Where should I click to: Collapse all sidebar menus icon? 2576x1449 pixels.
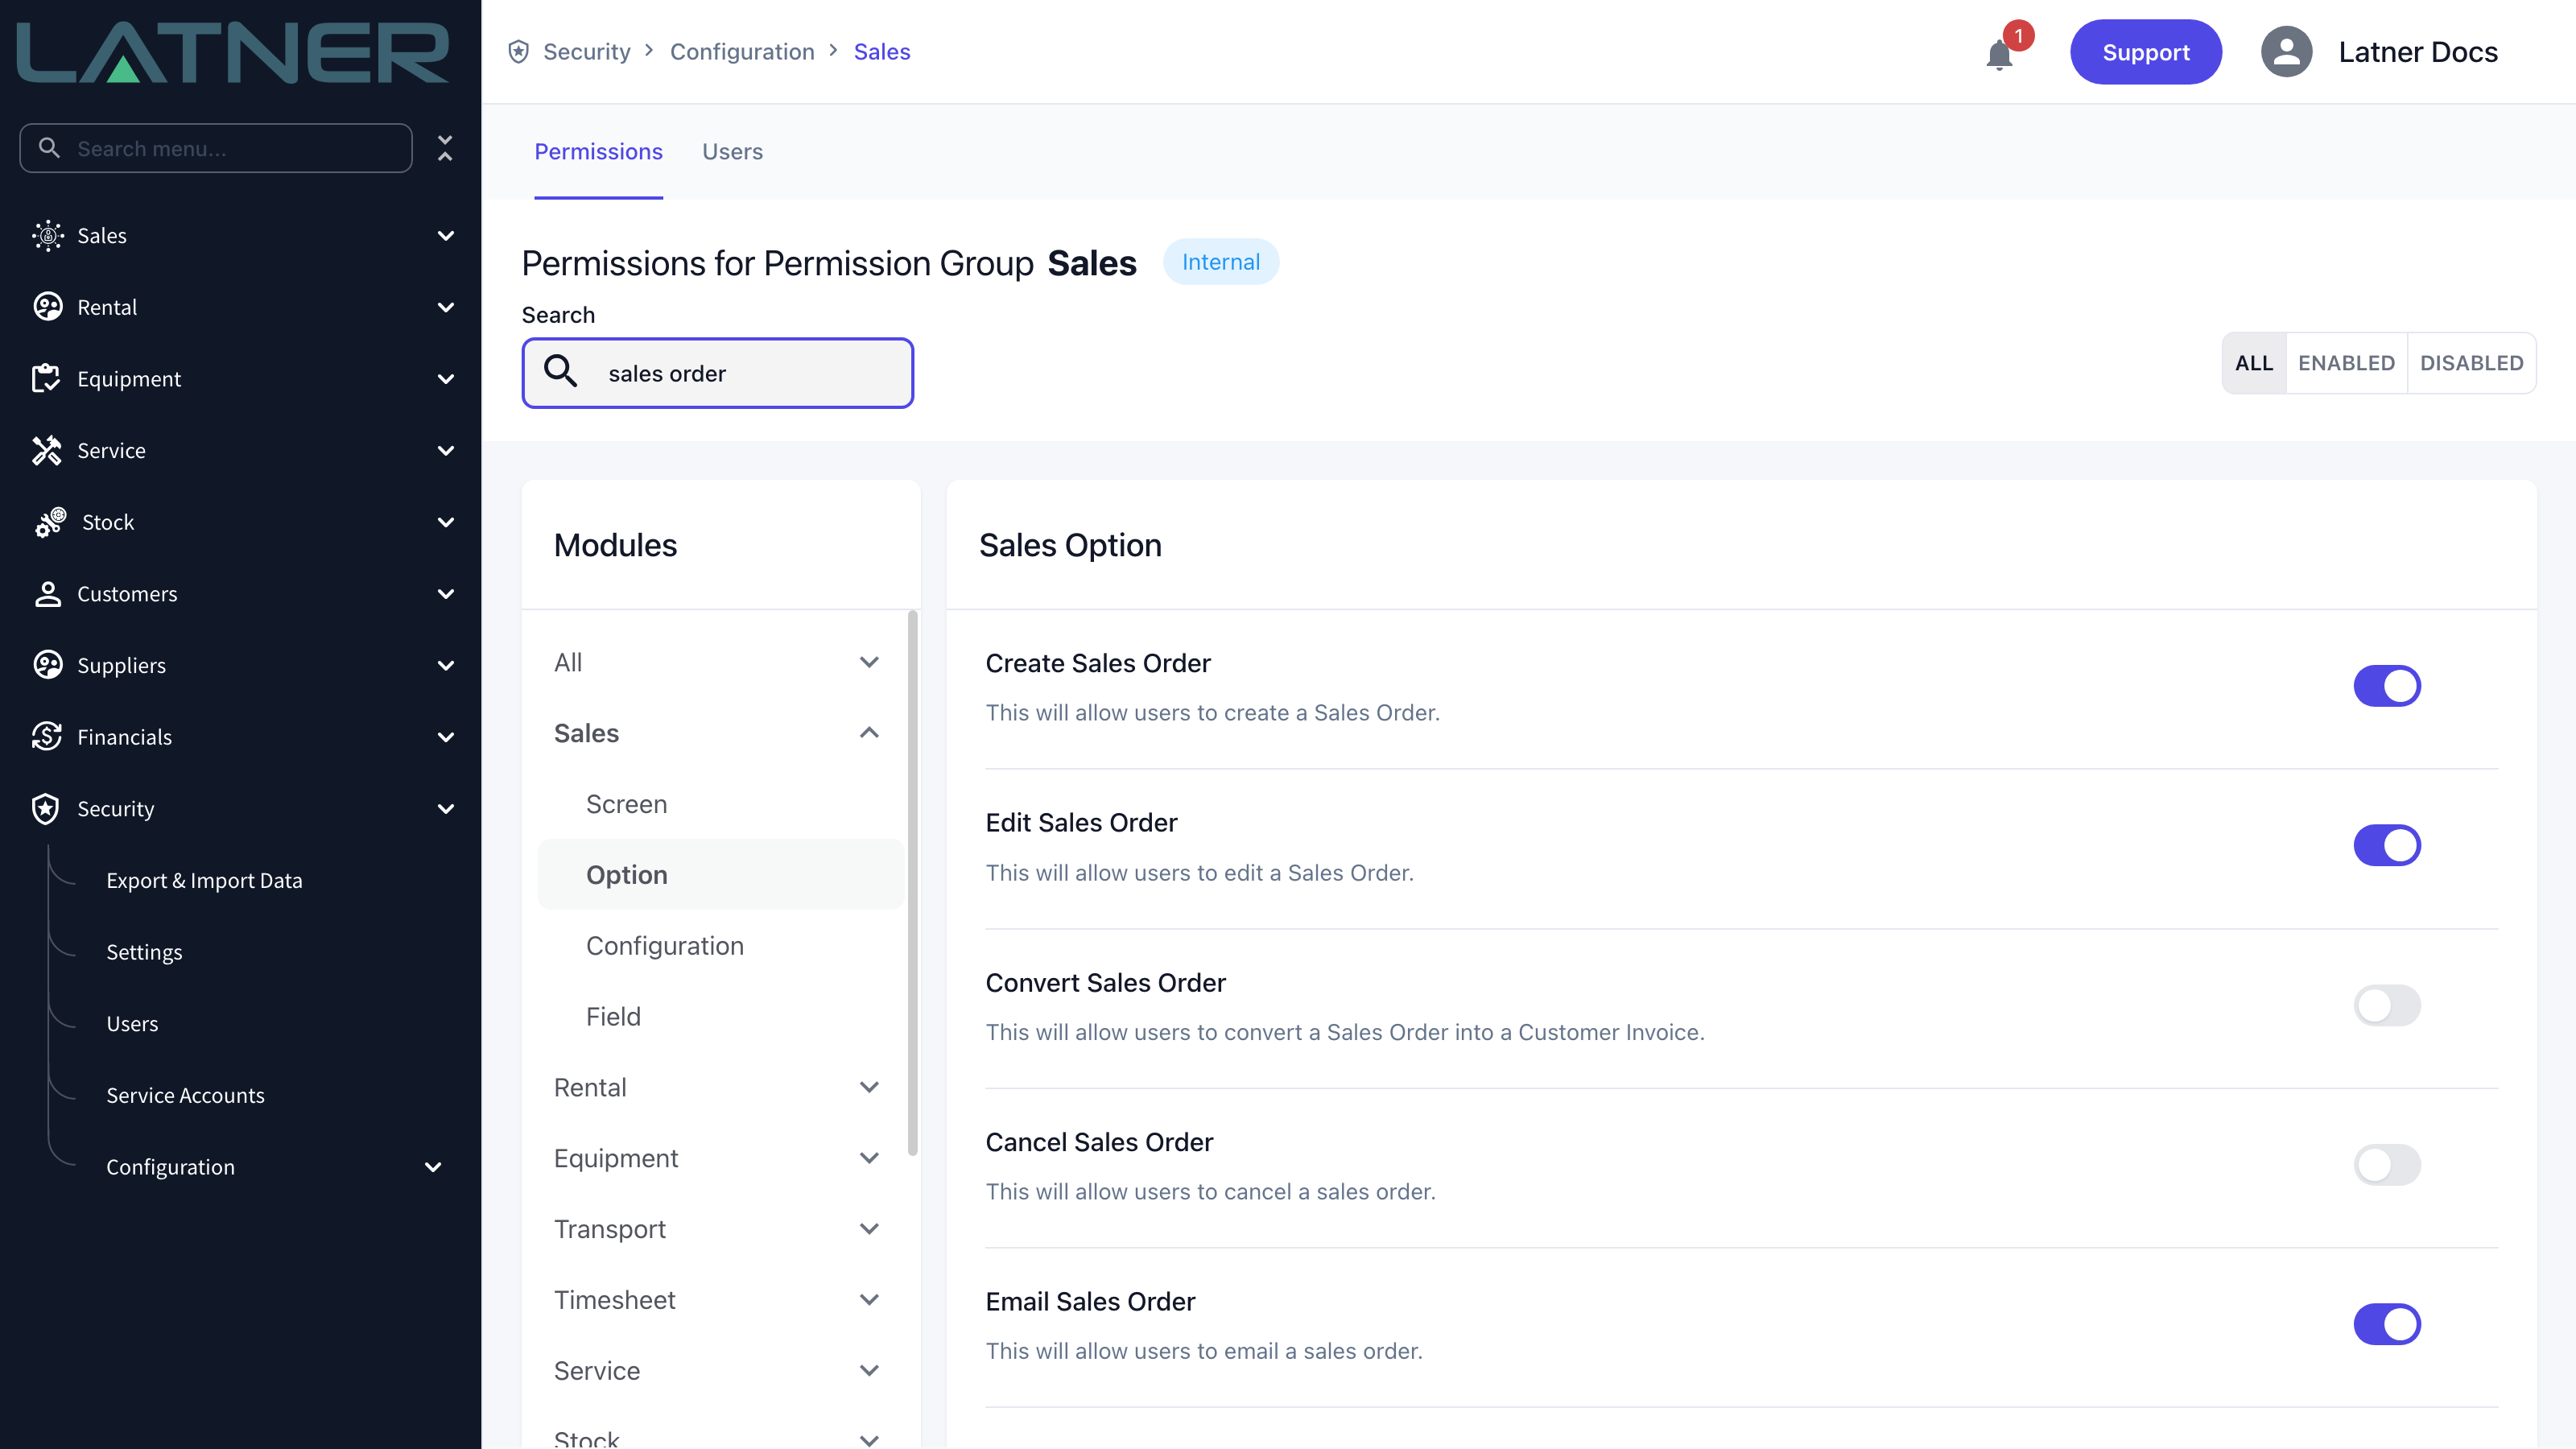pos(445,148)
